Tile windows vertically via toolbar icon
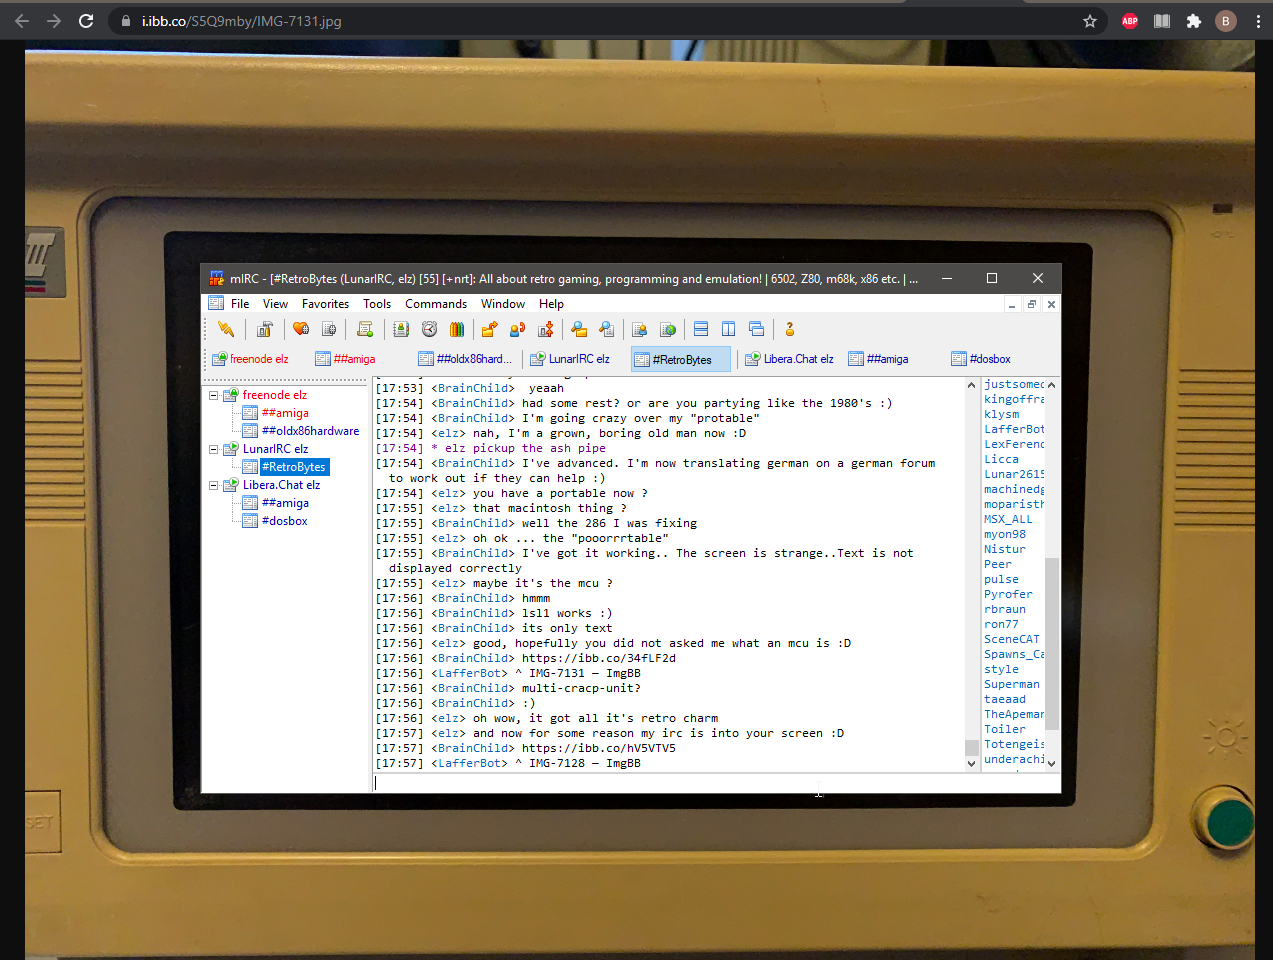Viewport: 1273px width, 960px height. [729, 329]
